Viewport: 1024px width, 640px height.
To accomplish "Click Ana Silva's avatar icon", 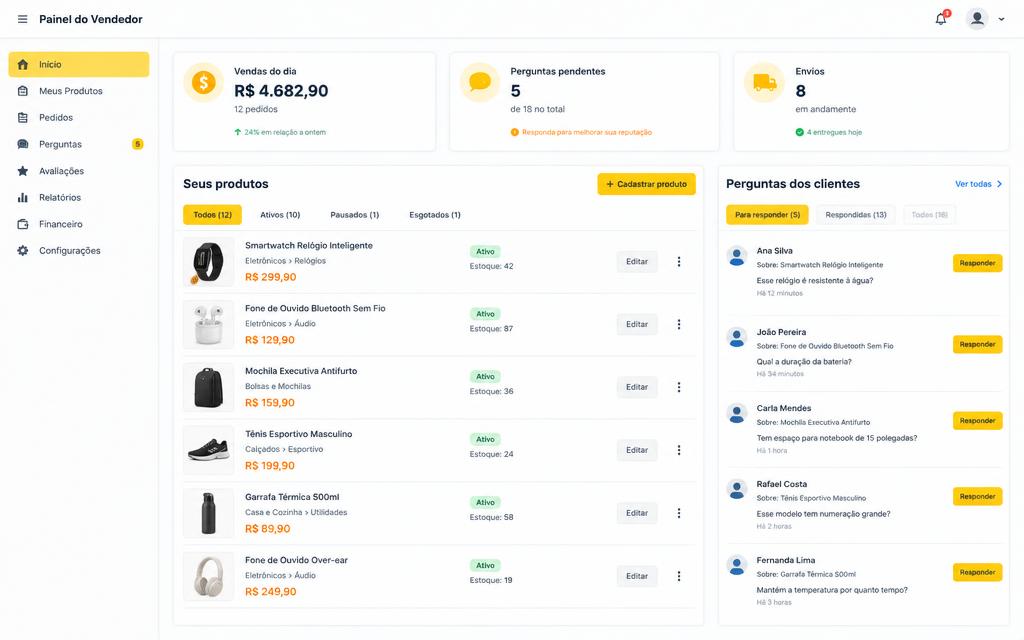I will (x=737, y=256).
